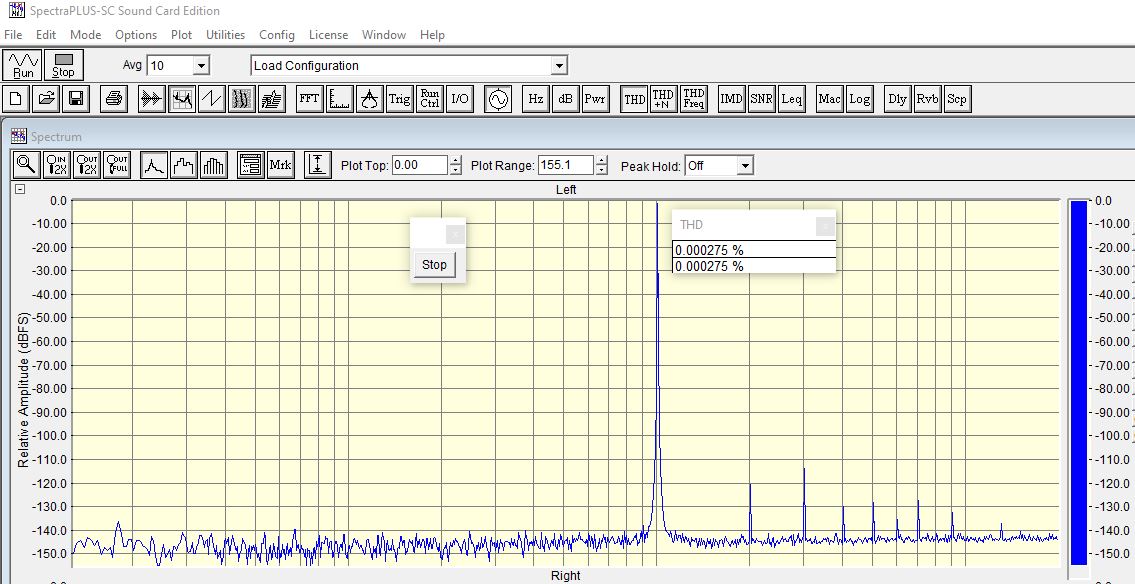1135x584 pixels.
Task: Open the Mode menu
Action: point(85,35)
